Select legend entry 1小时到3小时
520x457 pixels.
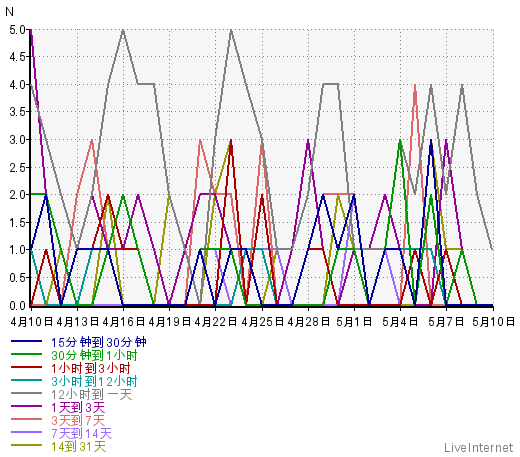[x=91, y=368]
